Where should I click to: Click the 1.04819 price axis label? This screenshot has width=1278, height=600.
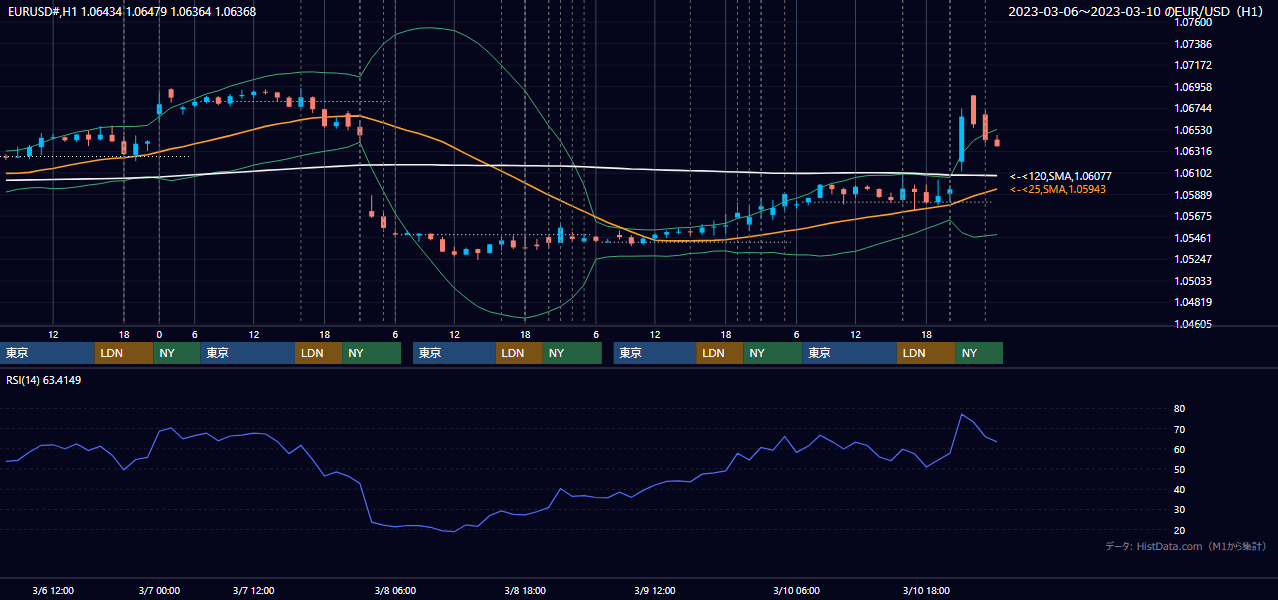coord(1192,303)
